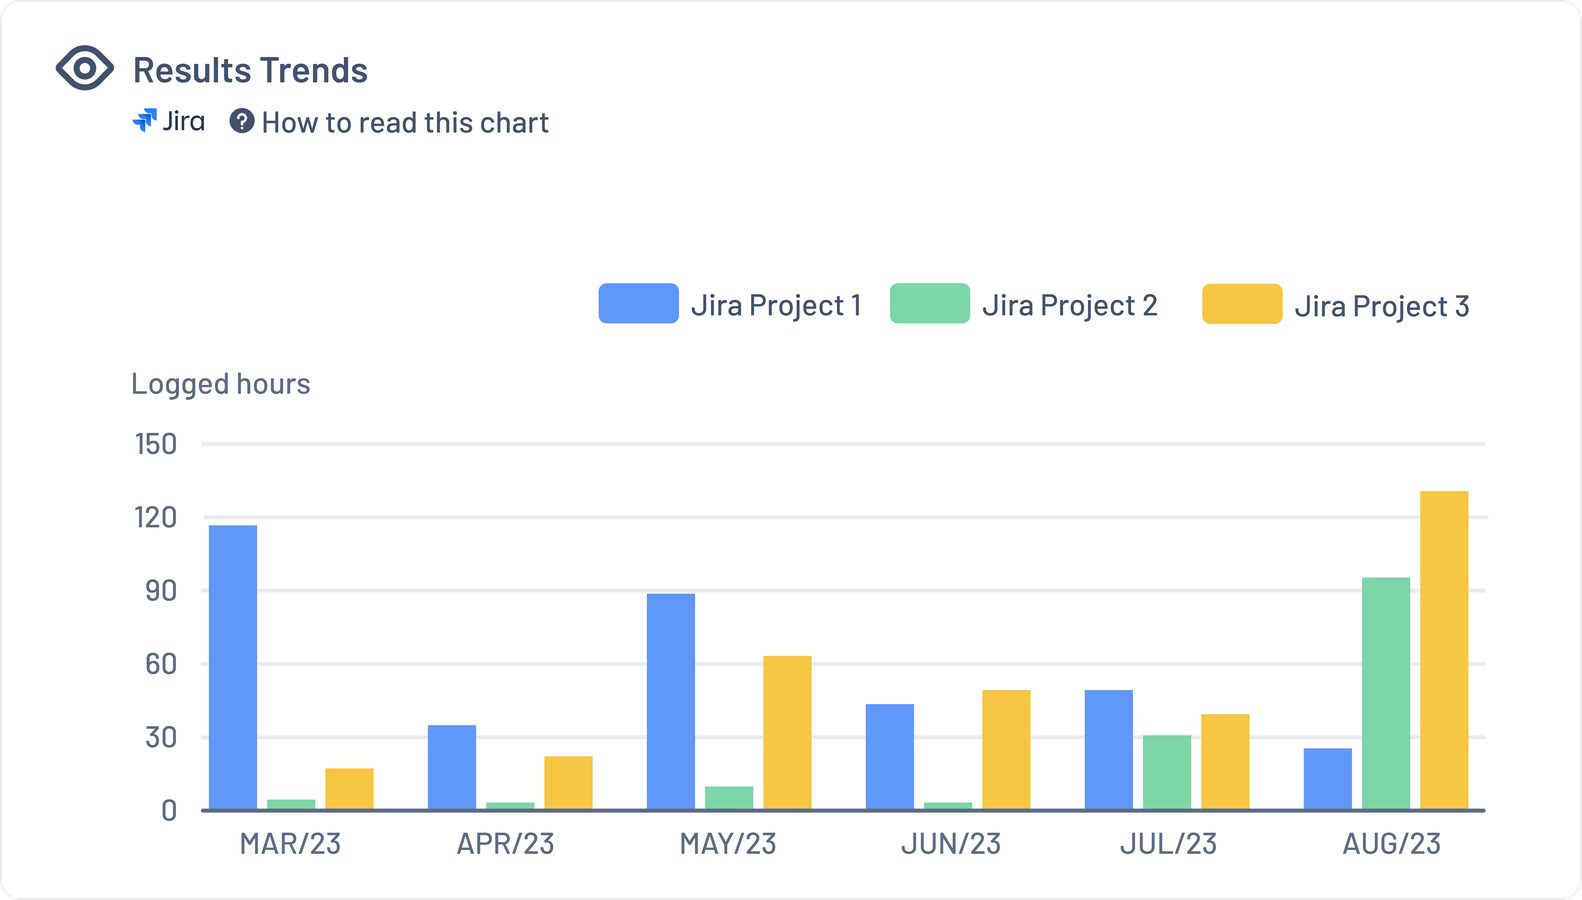Hide series via Jira Project 3 legend label

pyautogui.click(x=1382, y=305)
